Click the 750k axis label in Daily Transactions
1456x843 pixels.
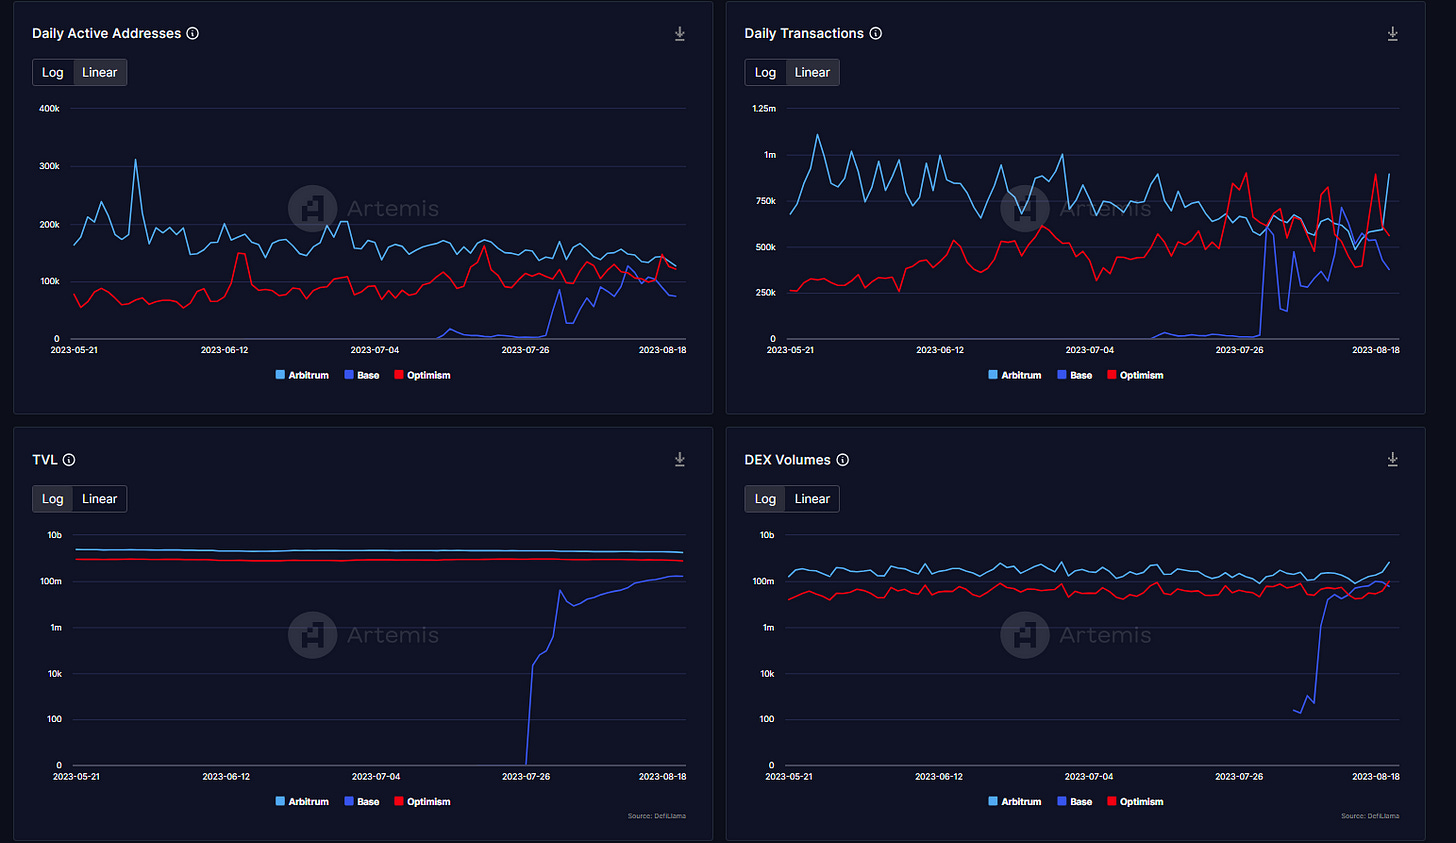766,201
